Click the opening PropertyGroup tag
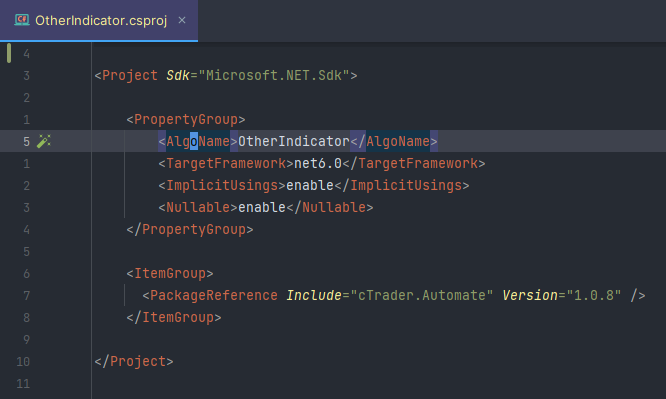The width and height of the screenshot is (666, 399). click(x=186, y=119)
